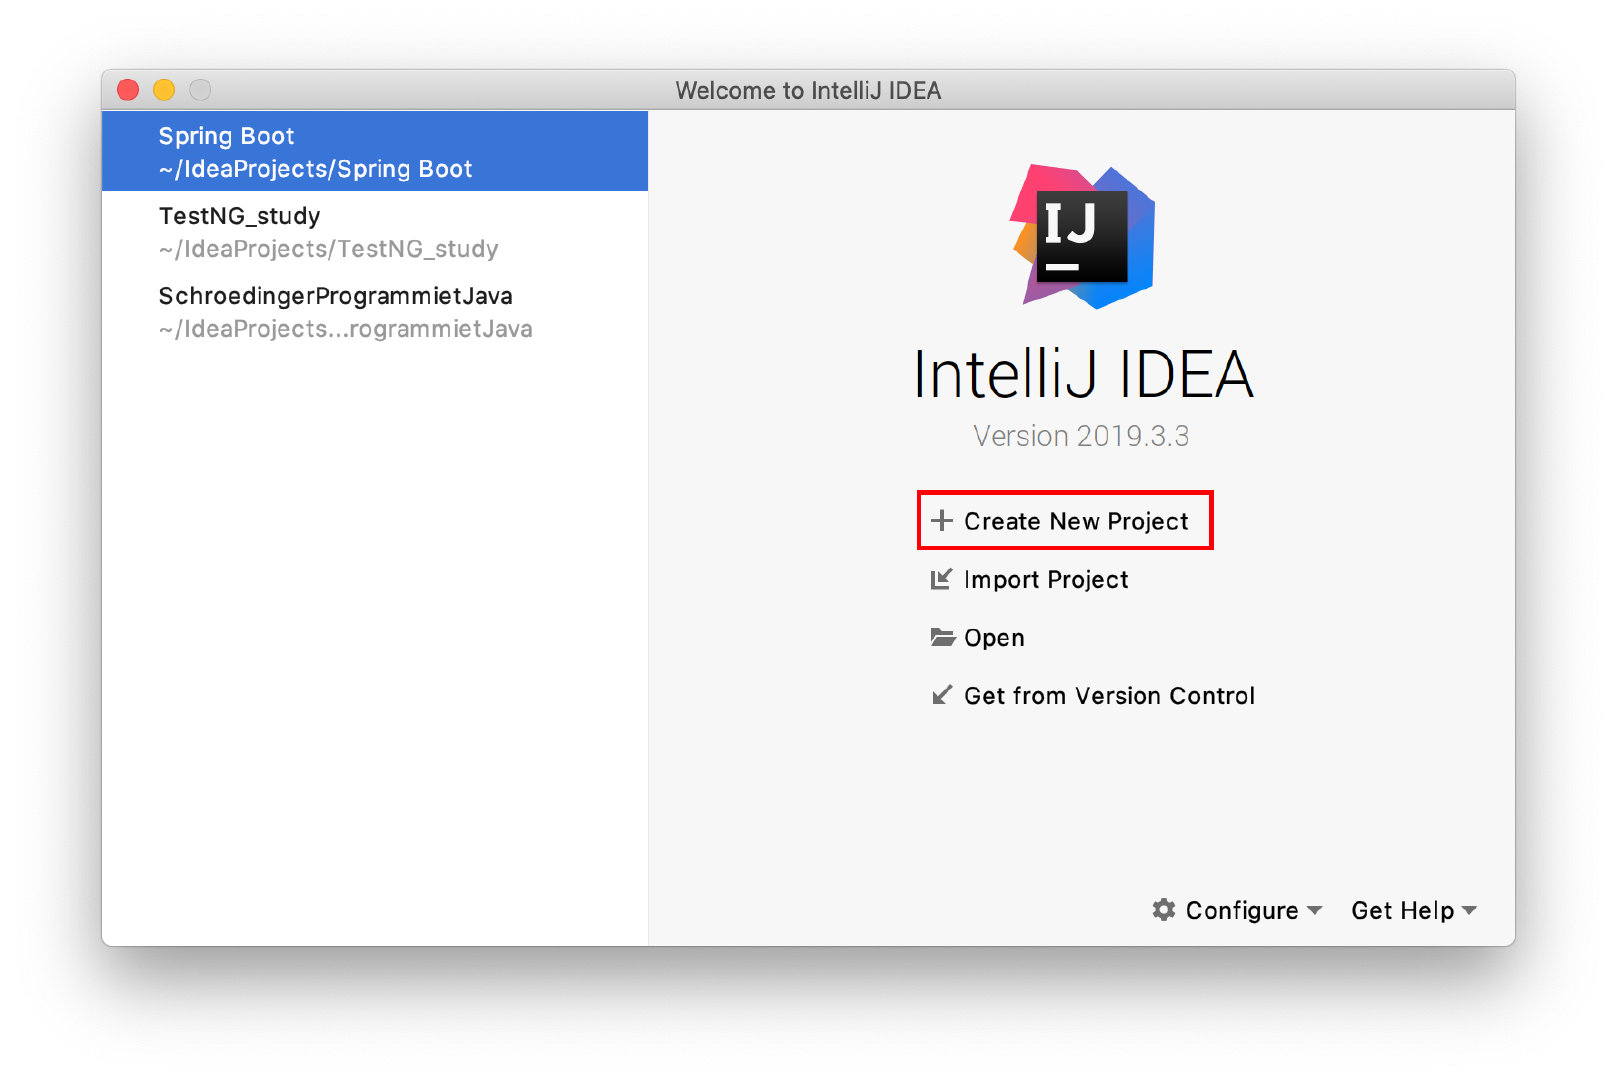This screenshot has width=1616, height=1080.
Task: Click the ~/IdeaProjects/TestNG_study path text
Action: click(328, 249)
